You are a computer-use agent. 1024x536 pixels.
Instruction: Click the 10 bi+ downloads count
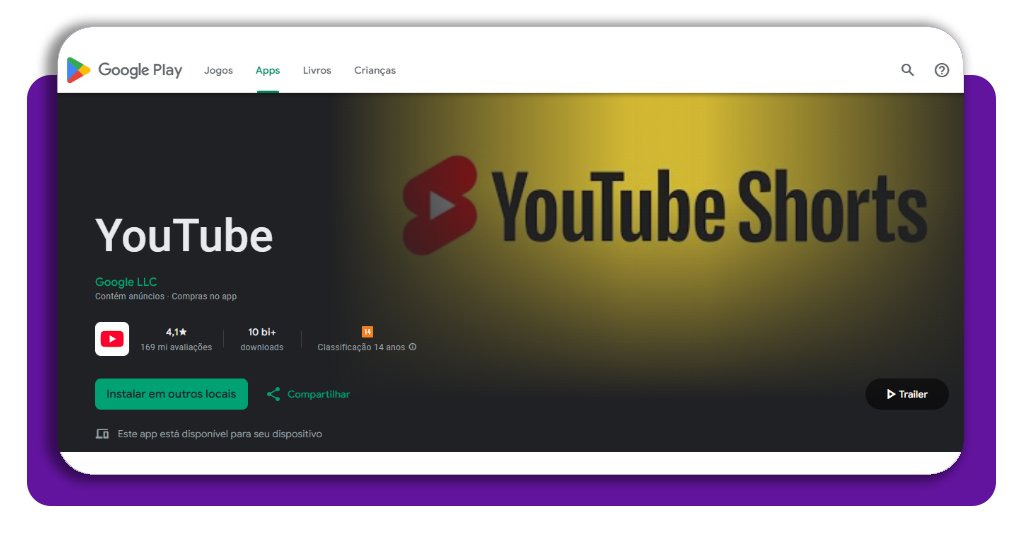[x=262, y=332]
